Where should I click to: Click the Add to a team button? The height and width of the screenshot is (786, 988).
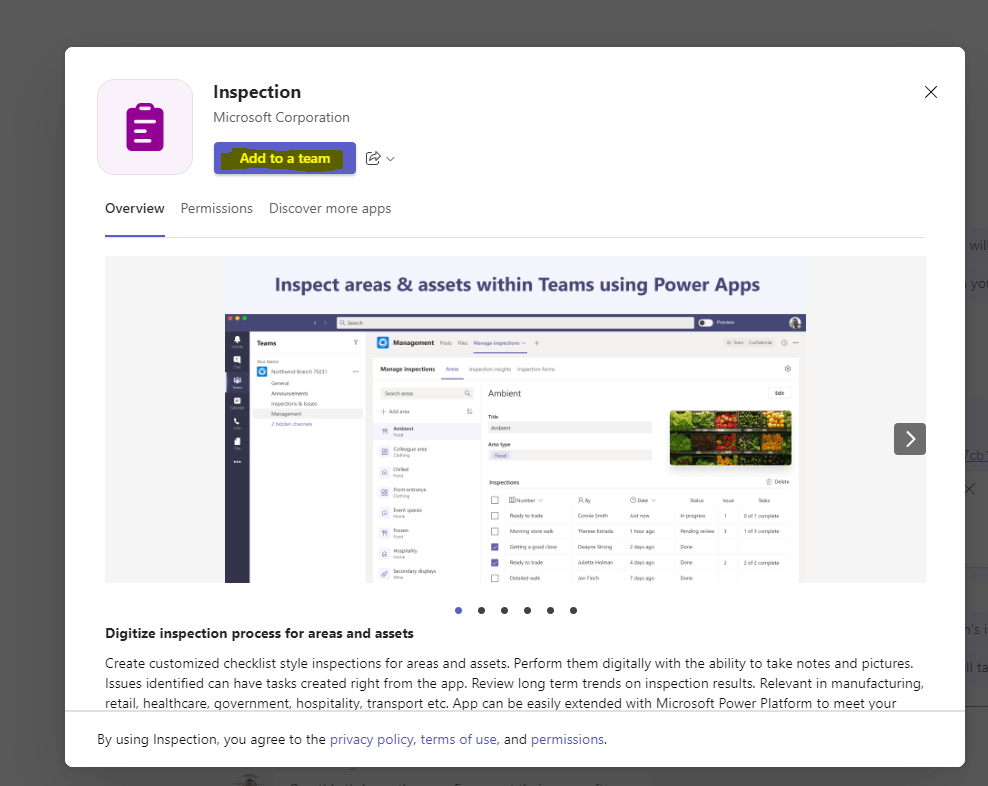pos(285,158)
